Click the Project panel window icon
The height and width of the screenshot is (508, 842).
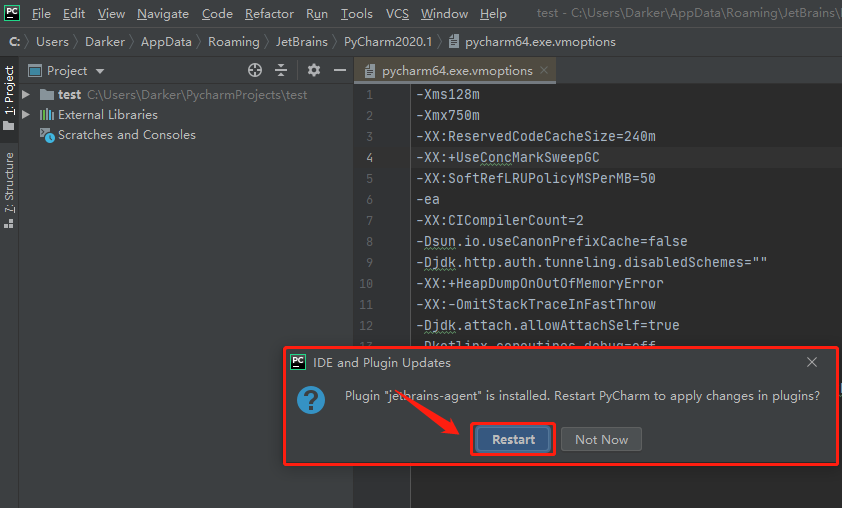(x=35, y=70)
